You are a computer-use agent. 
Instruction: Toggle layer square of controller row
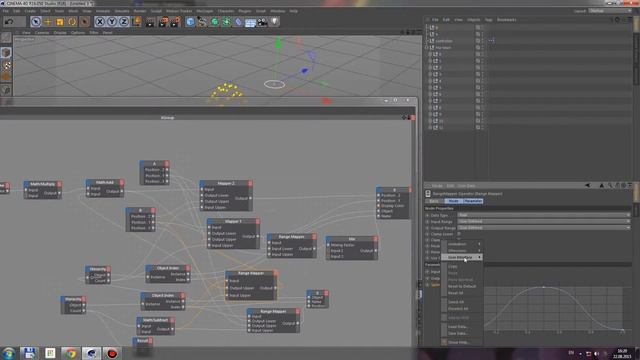[478, 40]
